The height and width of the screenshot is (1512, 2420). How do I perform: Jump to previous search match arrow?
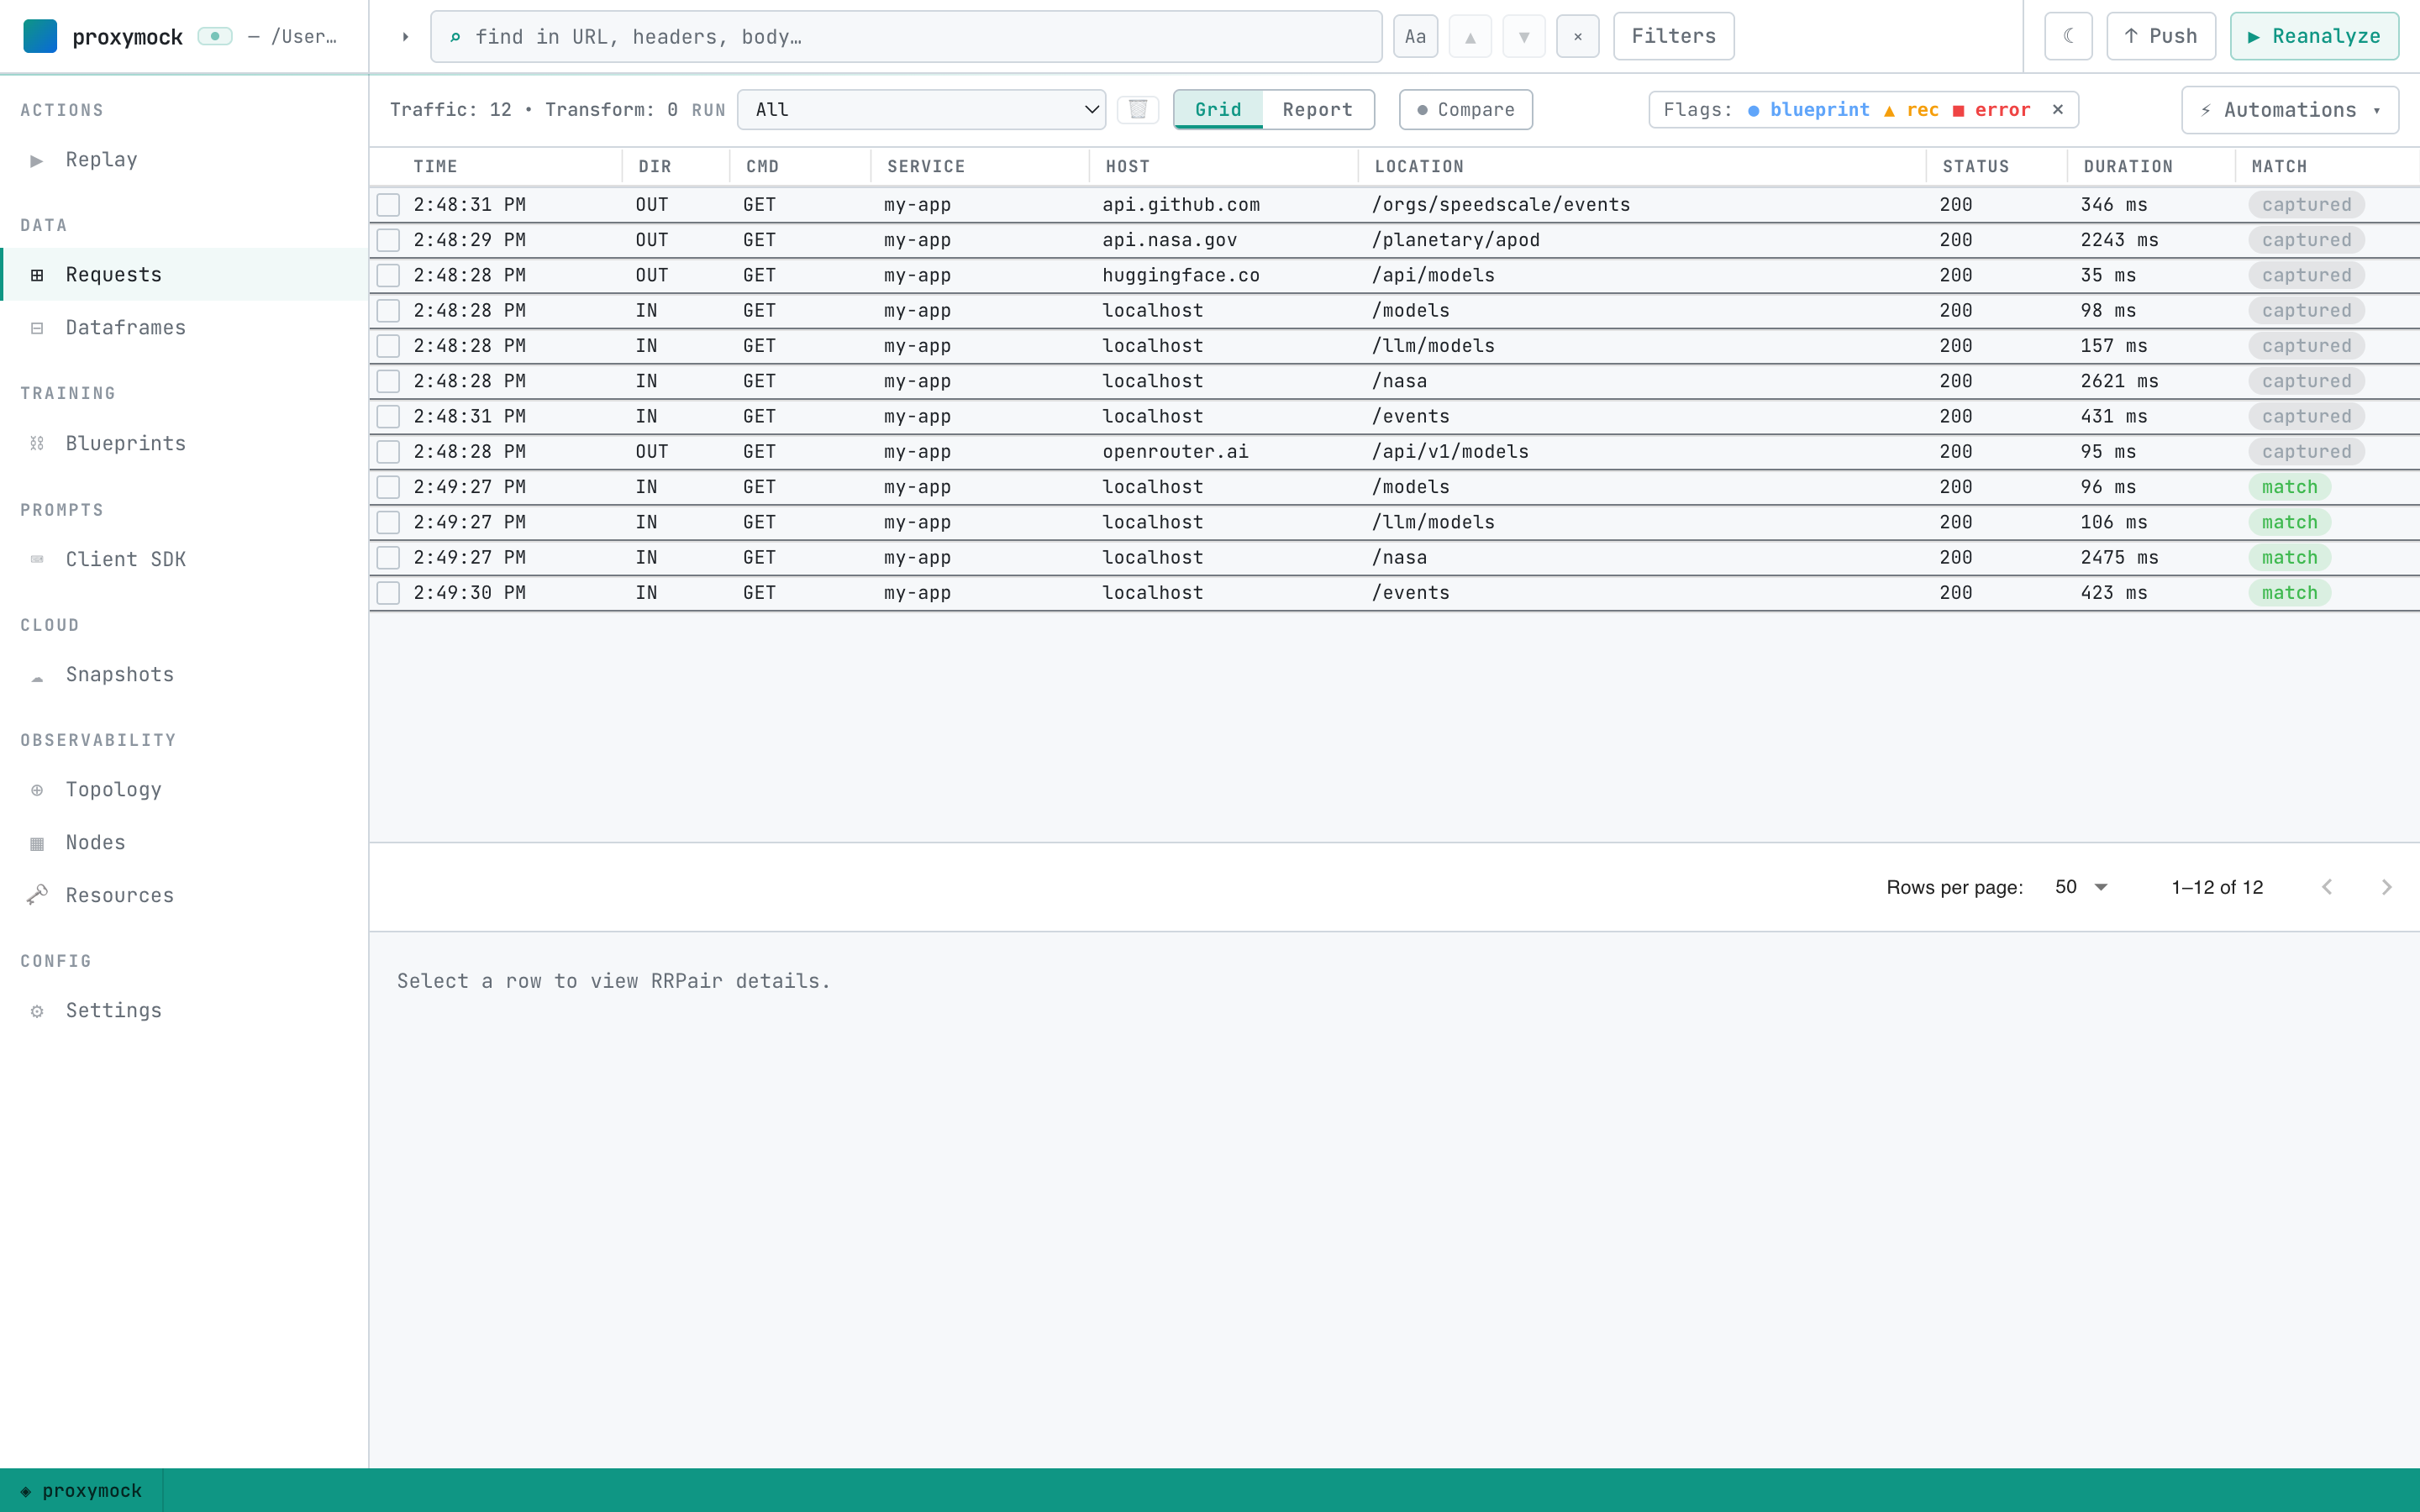pos(1470,37)
